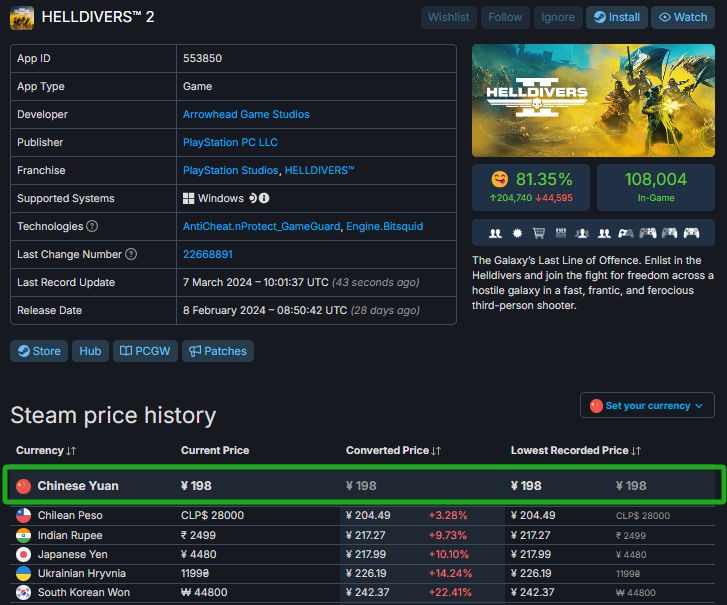Screen dimensions: 727x605
Task: Toggle Ignore for this game
Action: tap(558, 17)
